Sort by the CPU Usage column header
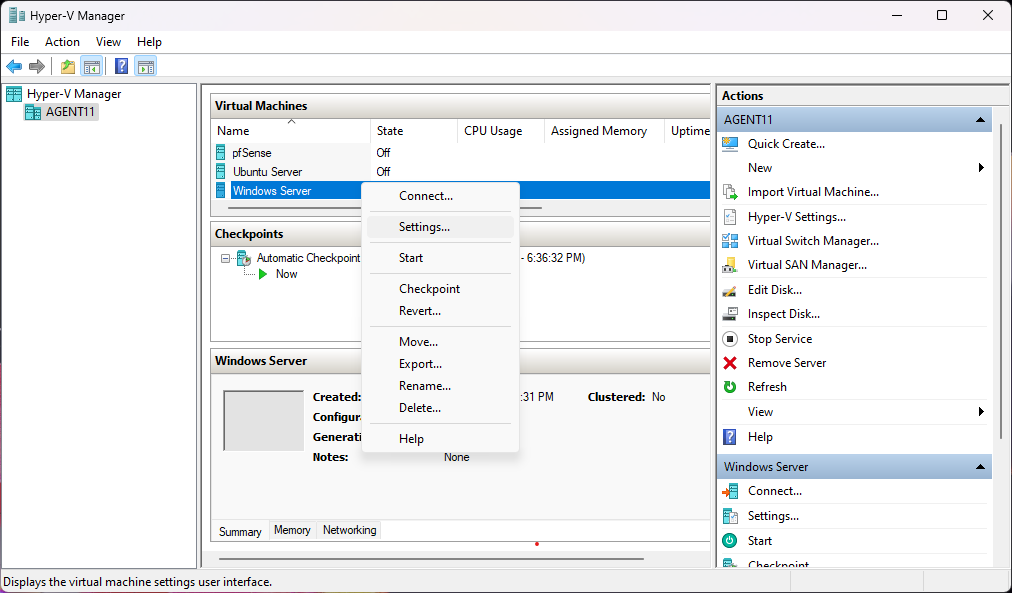 coord(493,131)
